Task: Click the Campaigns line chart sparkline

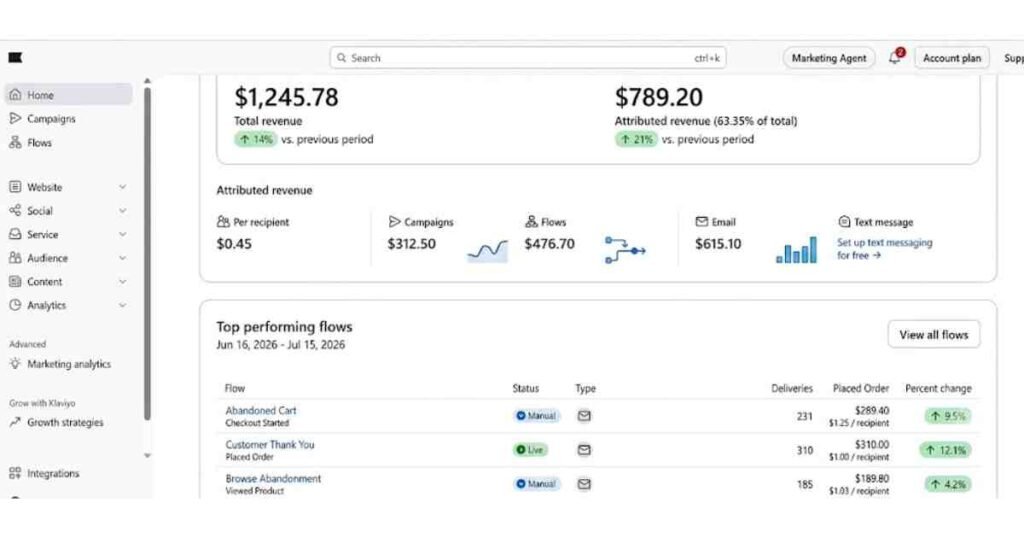Action: coord(487,251)
